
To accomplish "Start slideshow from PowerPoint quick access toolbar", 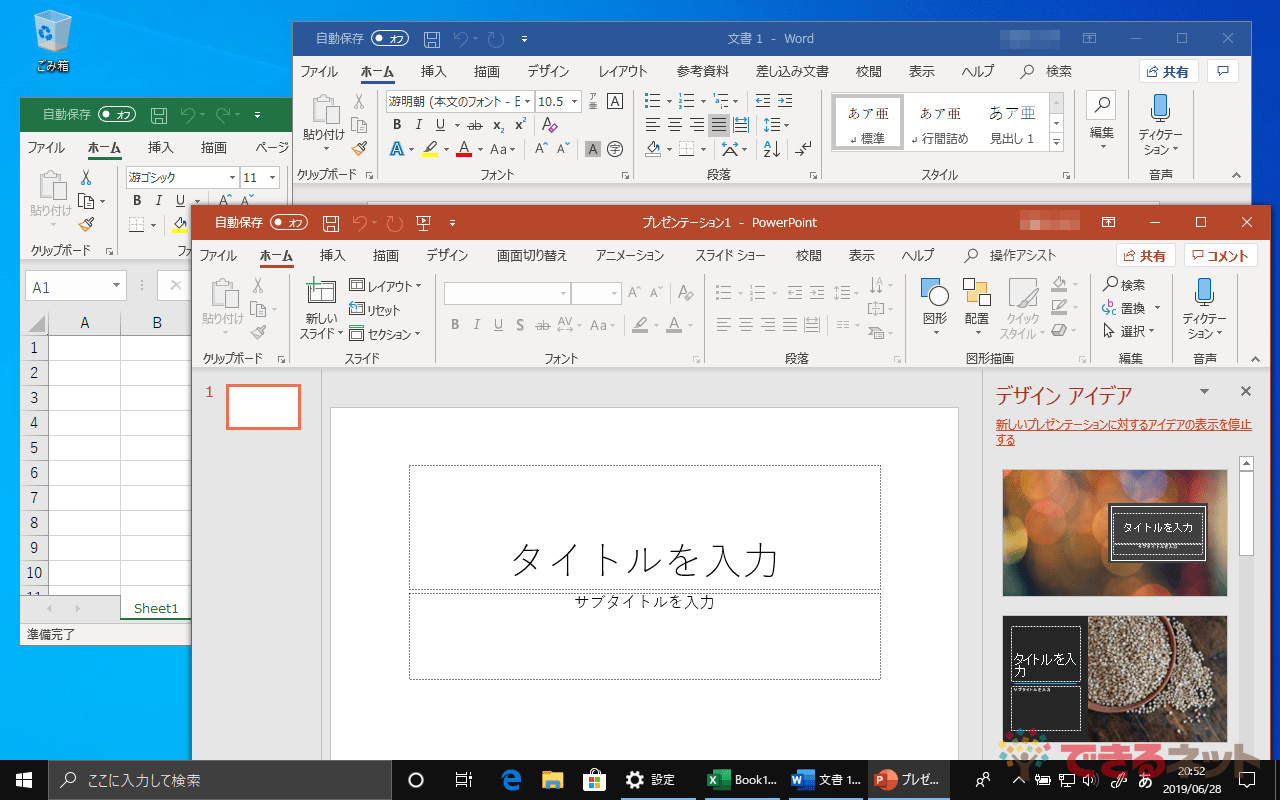I will [423, 223].
